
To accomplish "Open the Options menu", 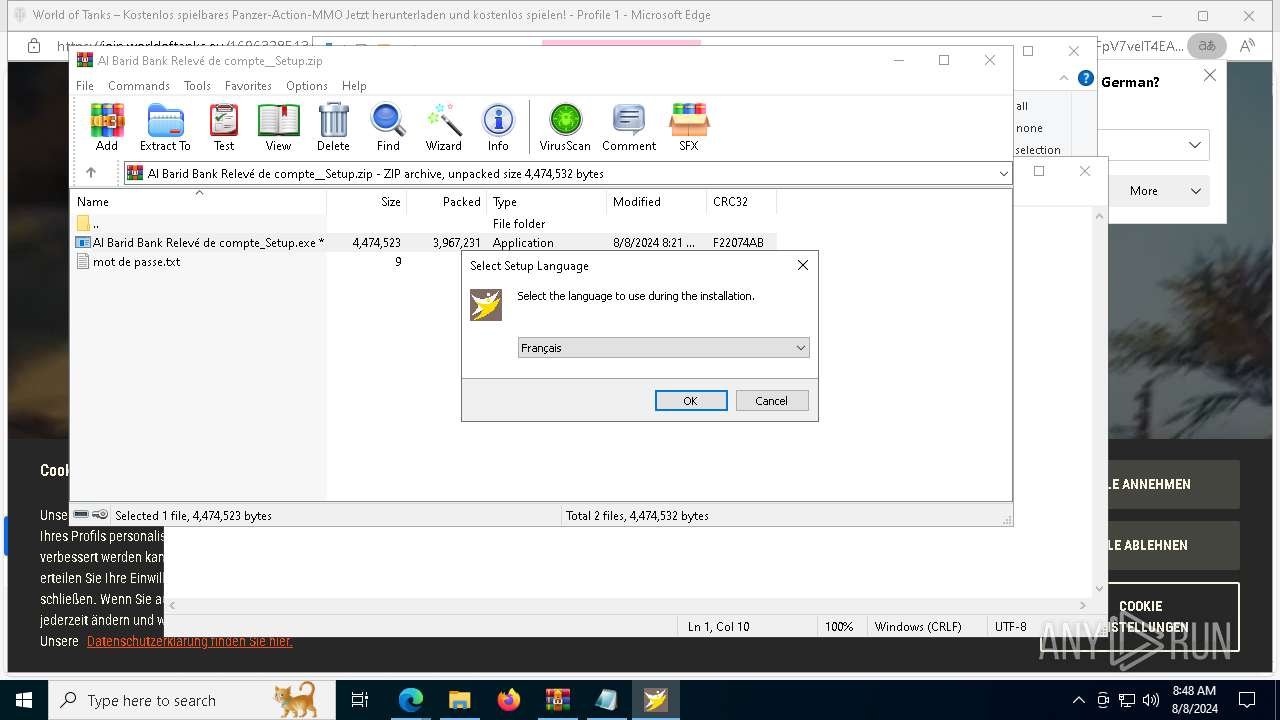I will click(307, 86).
